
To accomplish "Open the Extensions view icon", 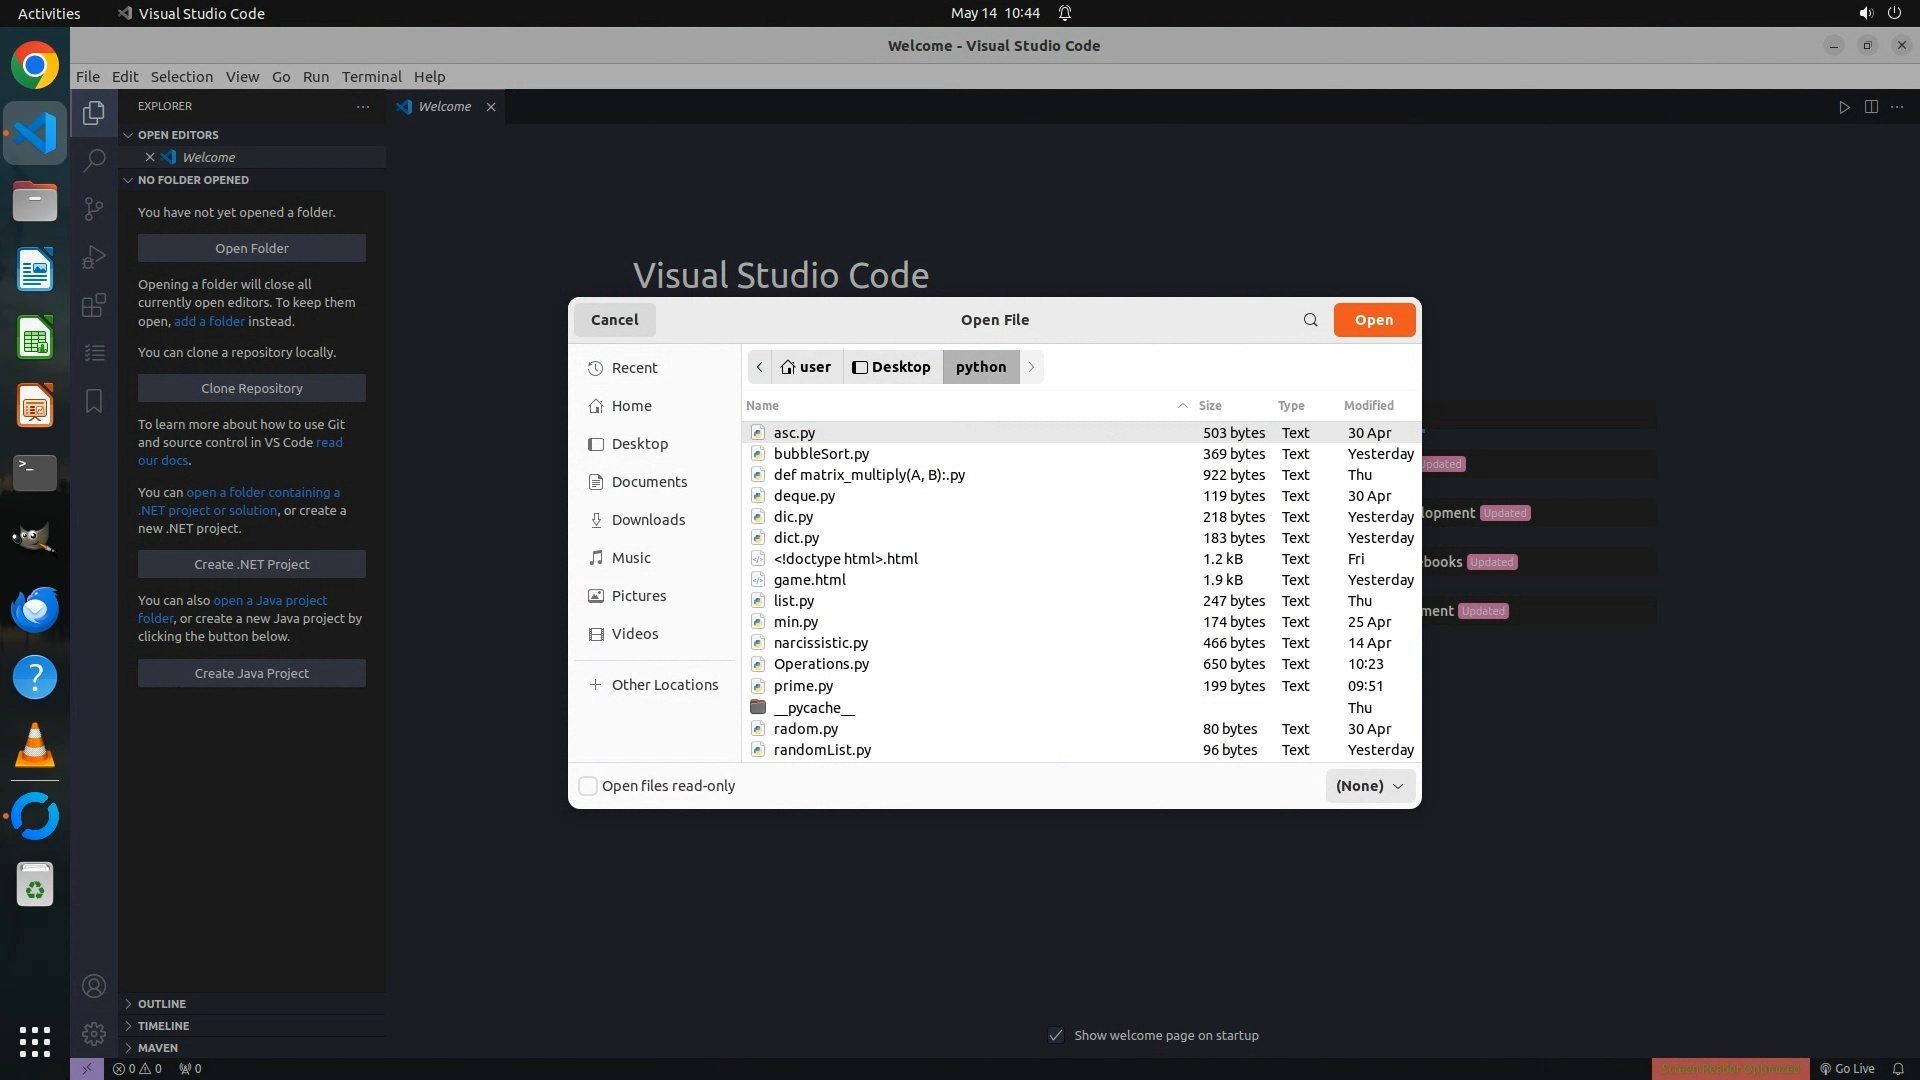I will coord(94,305).
